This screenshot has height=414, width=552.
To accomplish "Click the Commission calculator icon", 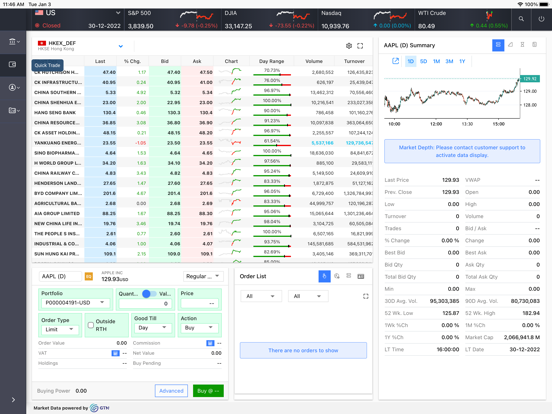I will coord(210,343).
